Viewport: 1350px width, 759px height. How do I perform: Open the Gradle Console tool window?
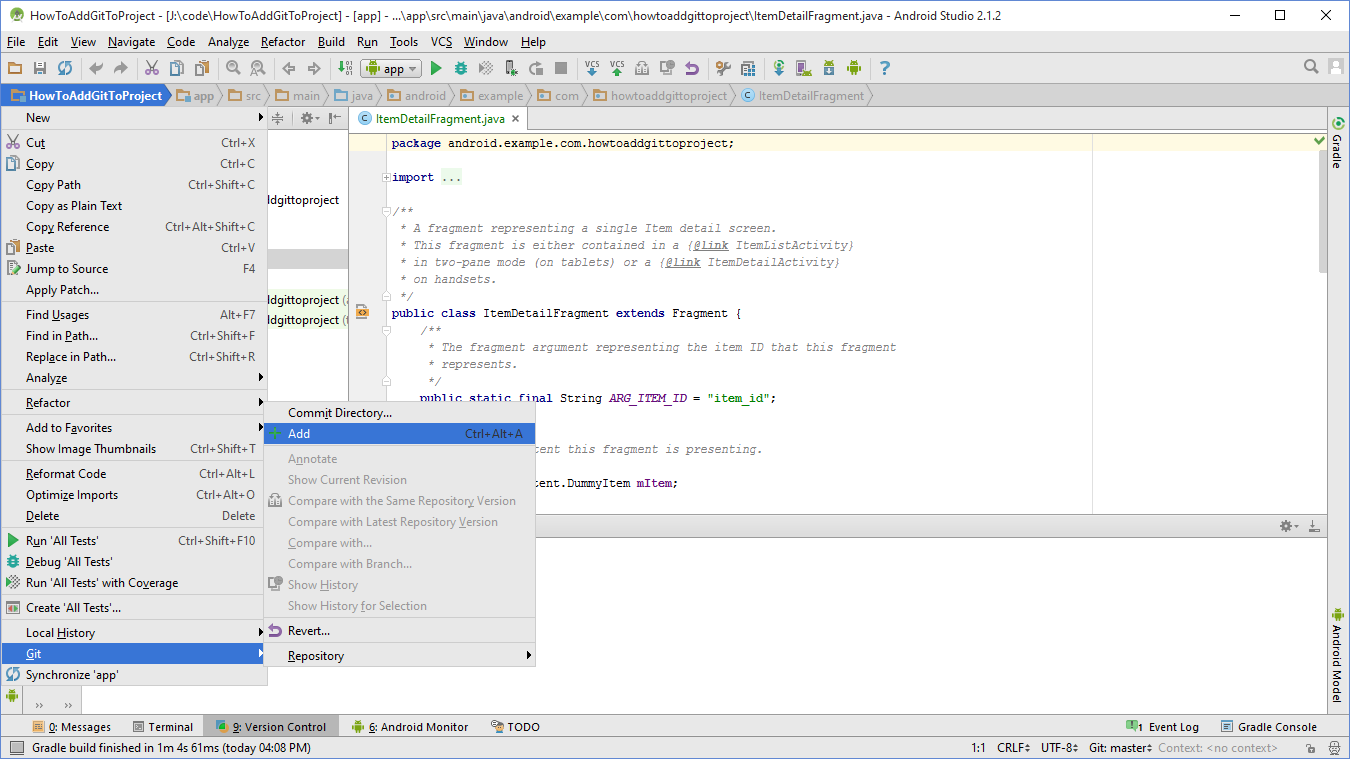click(1268, 727)
